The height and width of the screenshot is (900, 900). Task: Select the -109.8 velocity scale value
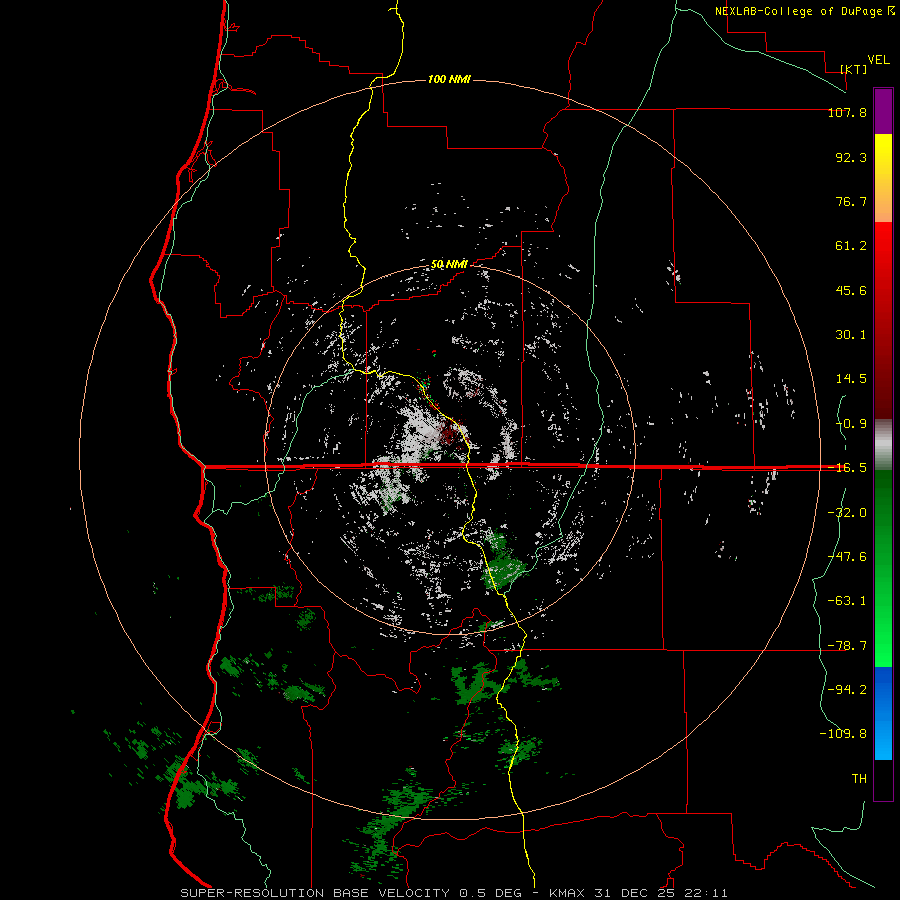843,734
